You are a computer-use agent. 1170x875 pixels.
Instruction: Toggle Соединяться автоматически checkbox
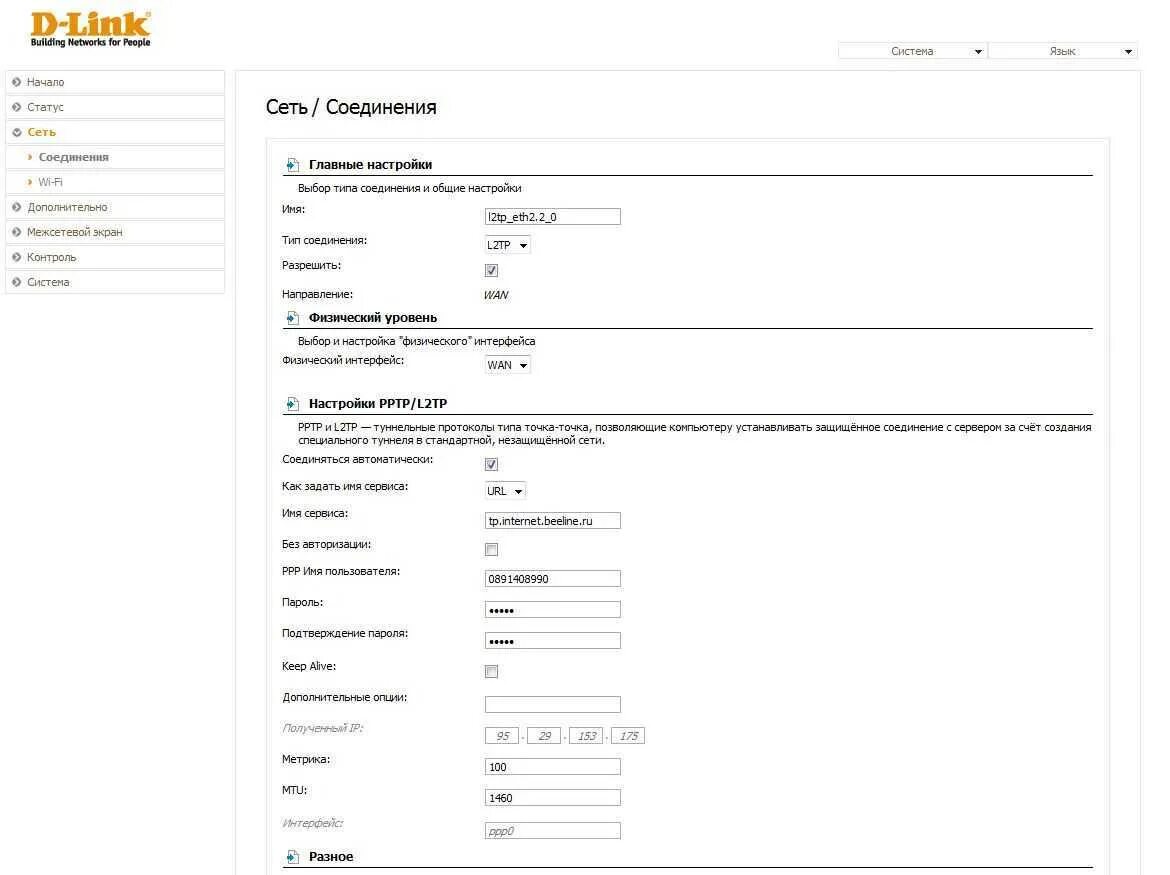pos(491,464)
